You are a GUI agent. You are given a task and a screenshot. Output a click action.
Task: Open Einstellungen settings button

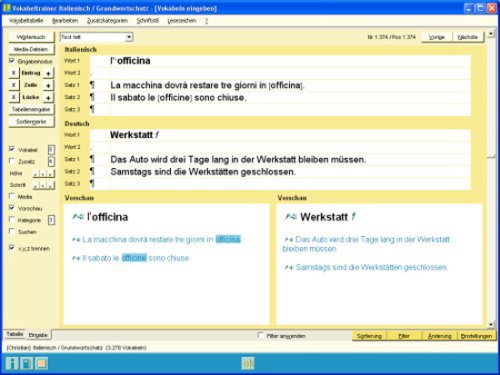point(476,336)
